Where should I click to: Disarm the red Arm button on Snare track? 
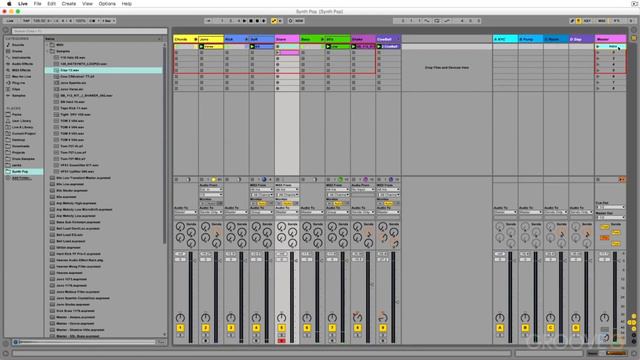click(x=281, y=340)
